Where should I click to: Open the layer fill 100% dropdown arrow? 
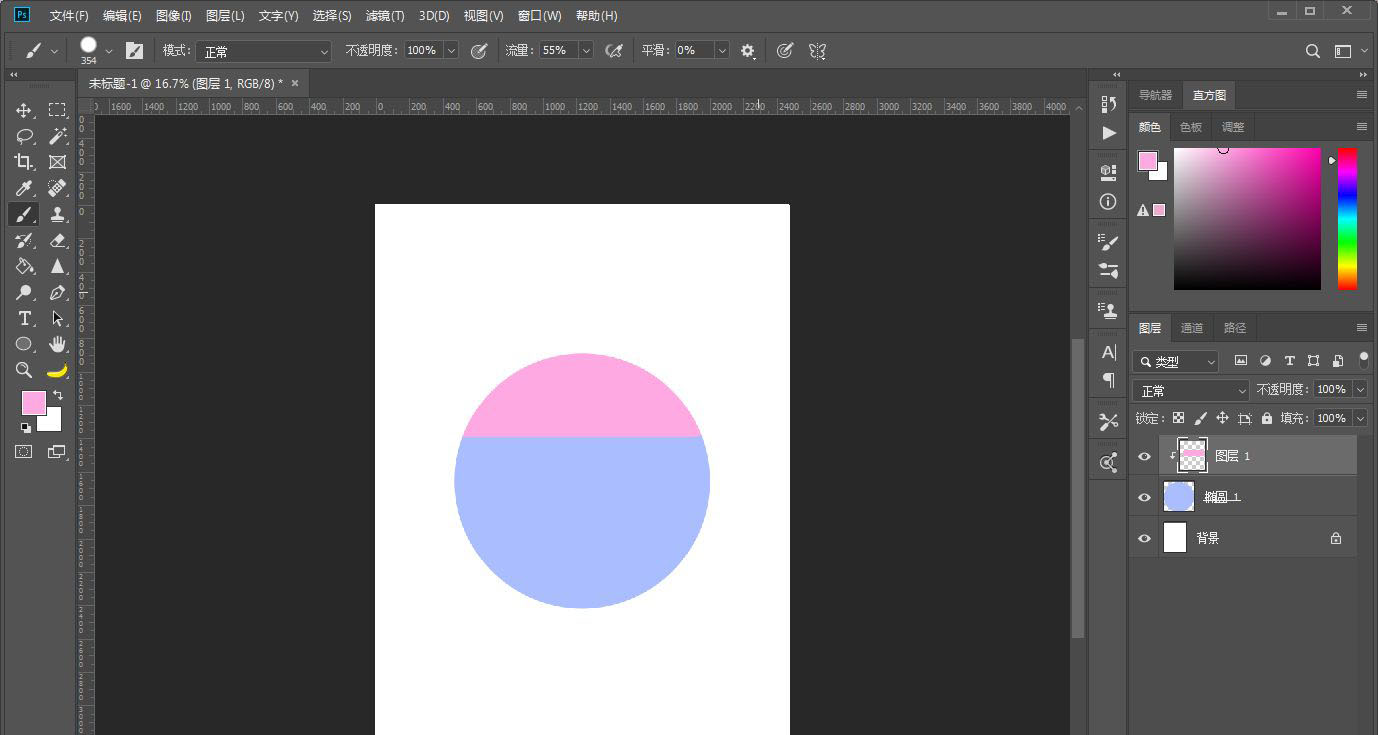pos(1361,418)
